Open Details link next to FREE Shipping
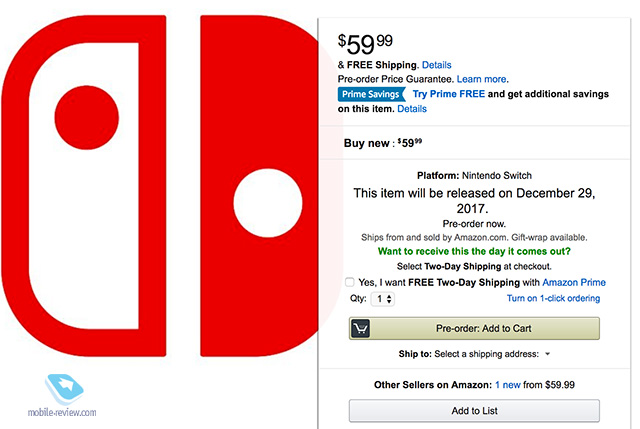 pyautogui.click(x=436, y=65)
